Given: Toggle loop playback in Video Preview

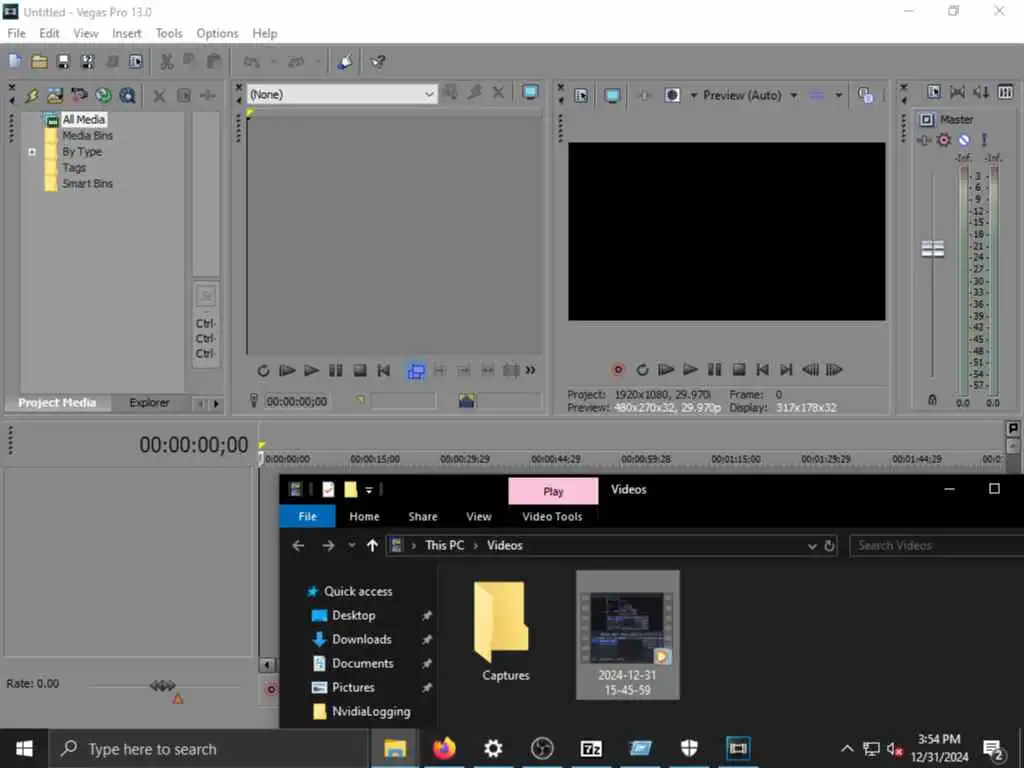Looking at the screenshot, I should tap(642, 370).
